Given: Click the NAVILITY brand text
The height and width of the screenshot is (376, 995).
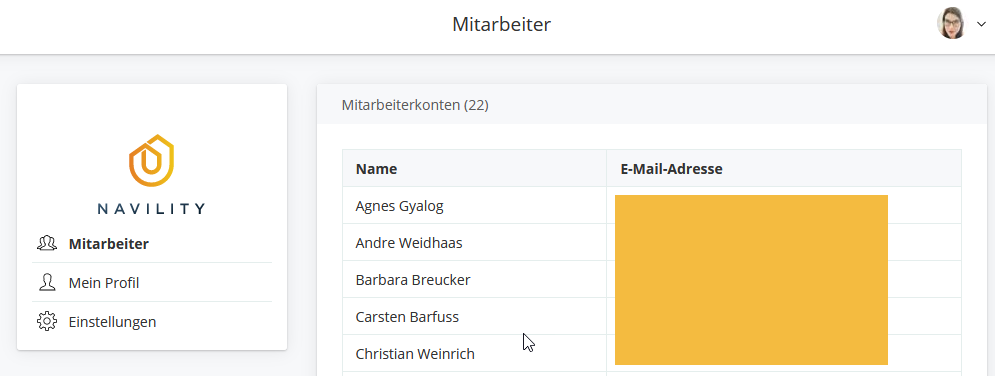Looking at the screenshot, I should (x=152, y=208).
